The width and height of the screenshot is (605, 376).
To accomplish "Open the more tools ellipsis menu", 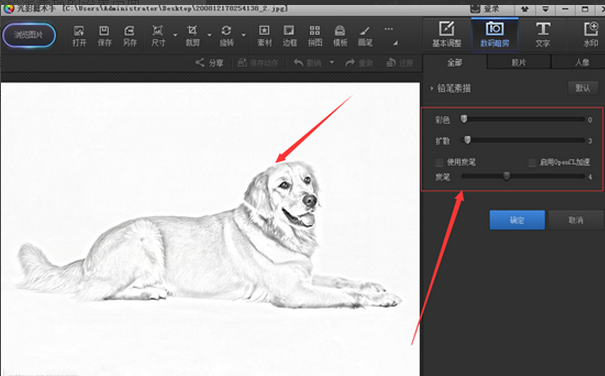I will coord(389,29).
